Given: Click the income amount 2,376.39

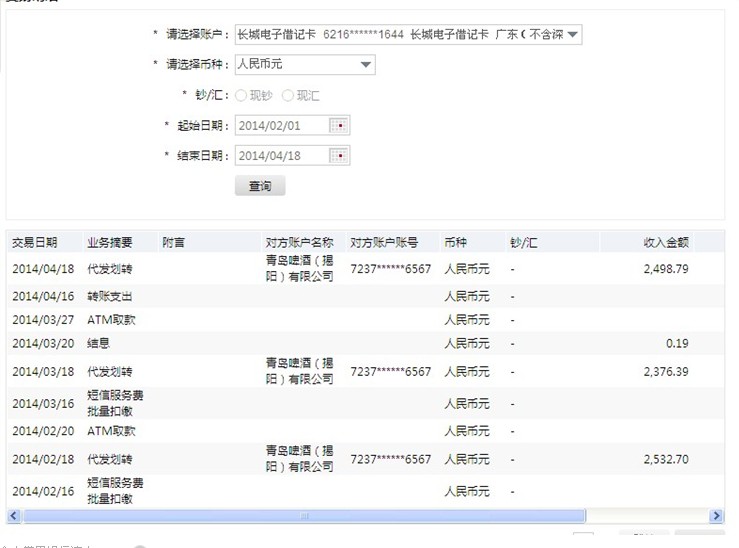Looking at the screenshot, I should pyautogui.click(x=666, y=372).
